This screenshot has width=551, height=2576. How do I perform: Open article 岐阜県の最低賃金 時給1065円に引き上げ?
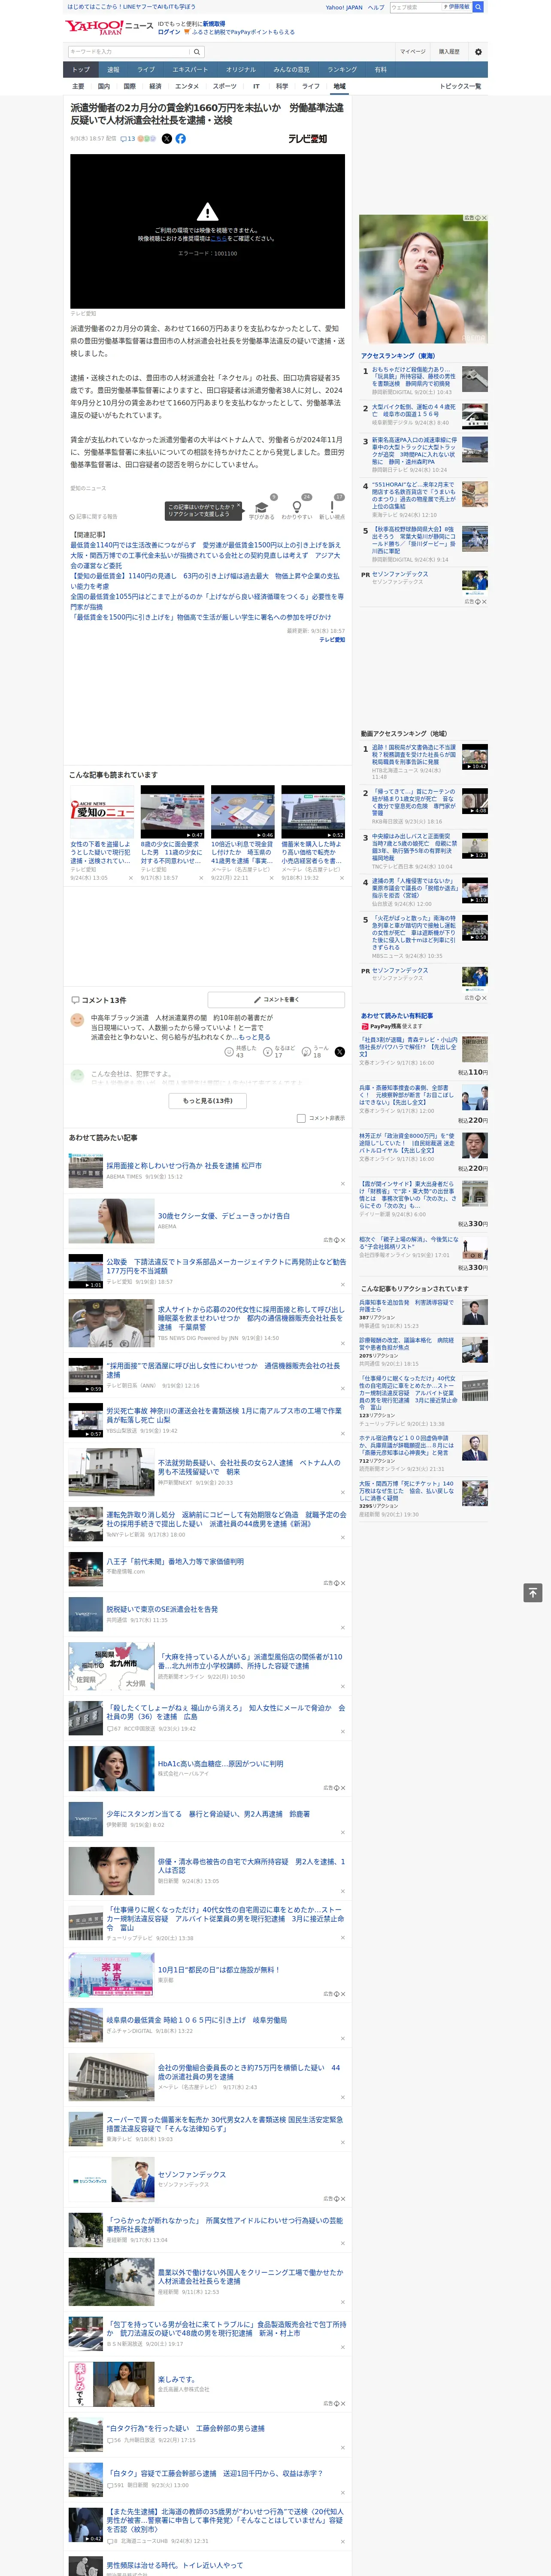196,2019
